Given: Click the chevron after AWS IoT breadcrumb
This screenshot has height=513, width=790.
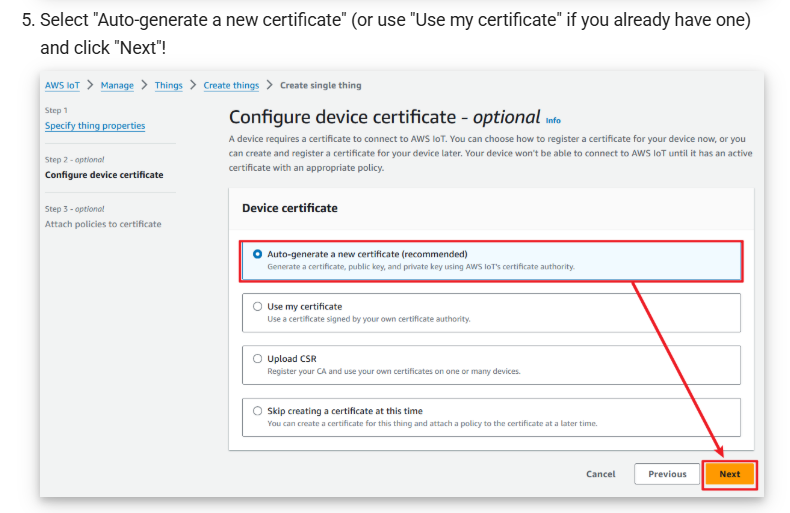Looking at the screenshot, I should 90,86.
